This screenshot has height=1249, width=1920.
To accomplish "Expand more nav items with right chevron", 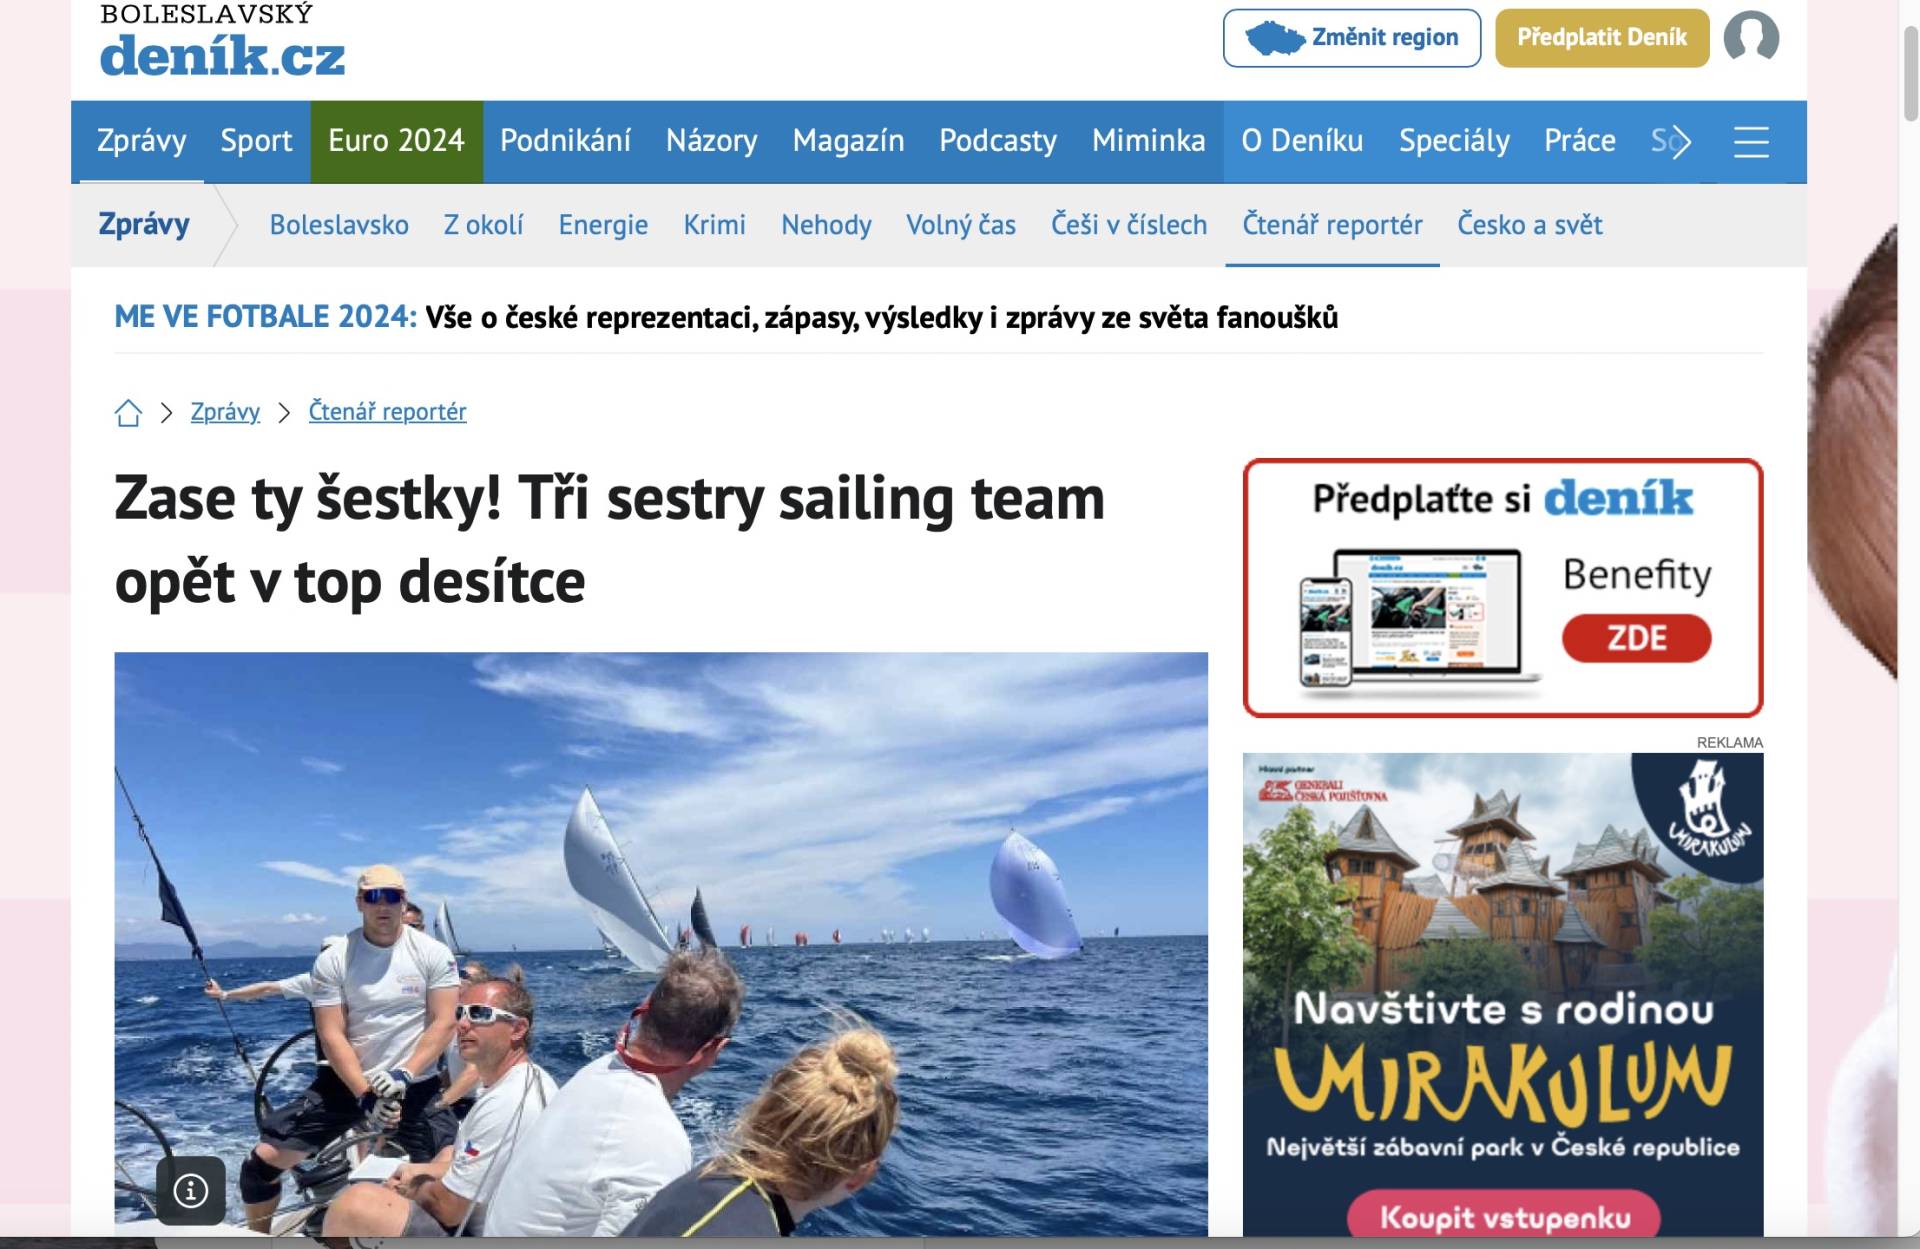I will coord(1680,142).
